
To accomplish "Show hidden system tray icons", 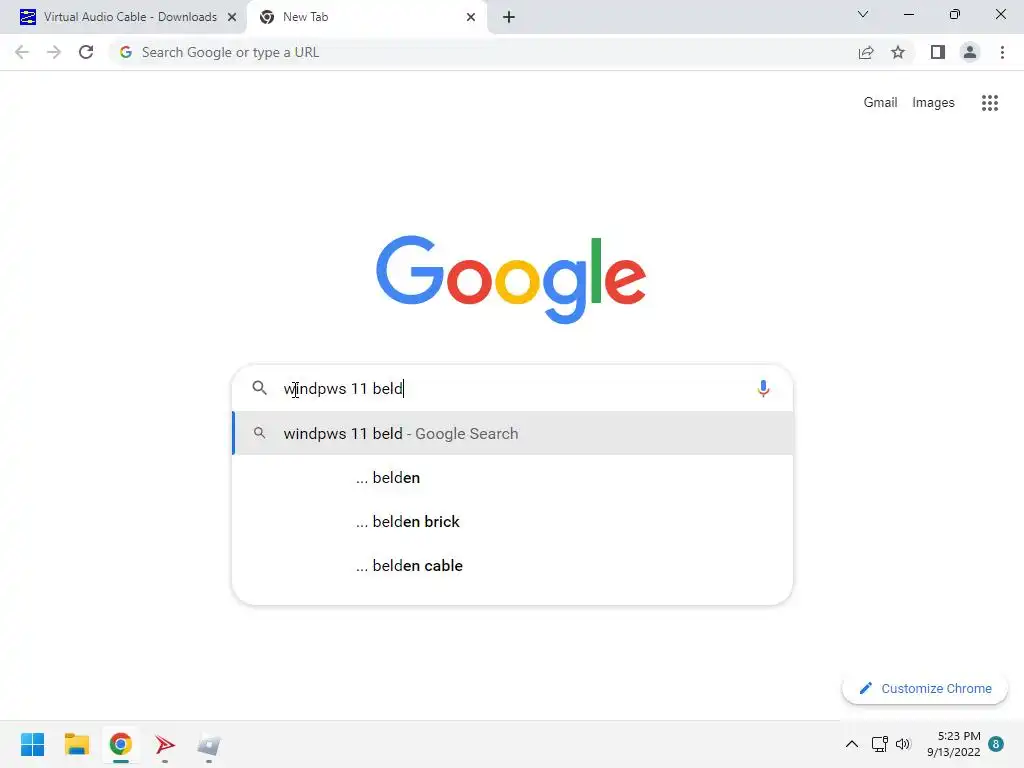I will (852, 744).
